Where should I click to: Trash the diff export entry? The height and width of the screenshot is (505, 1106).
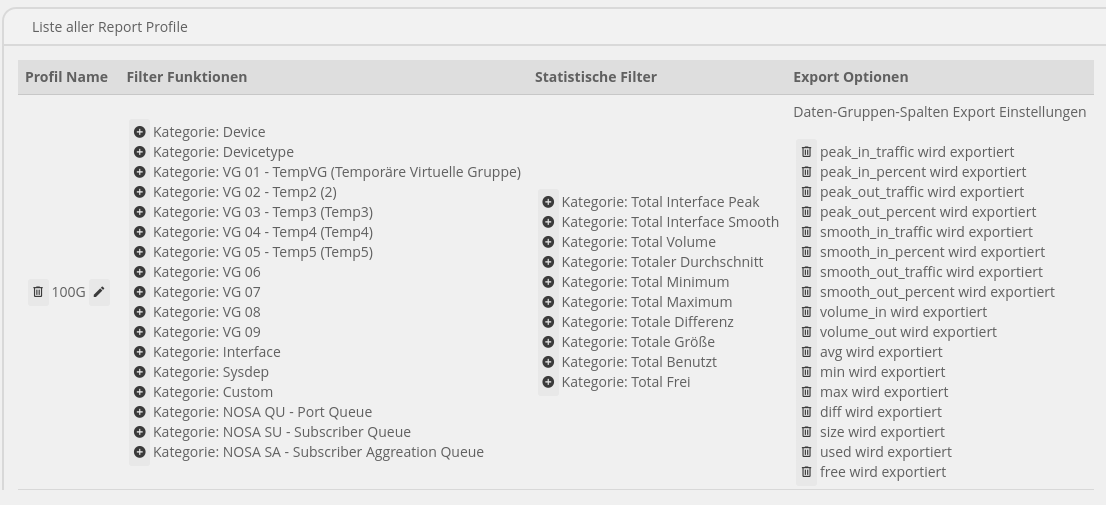point(806,412)
